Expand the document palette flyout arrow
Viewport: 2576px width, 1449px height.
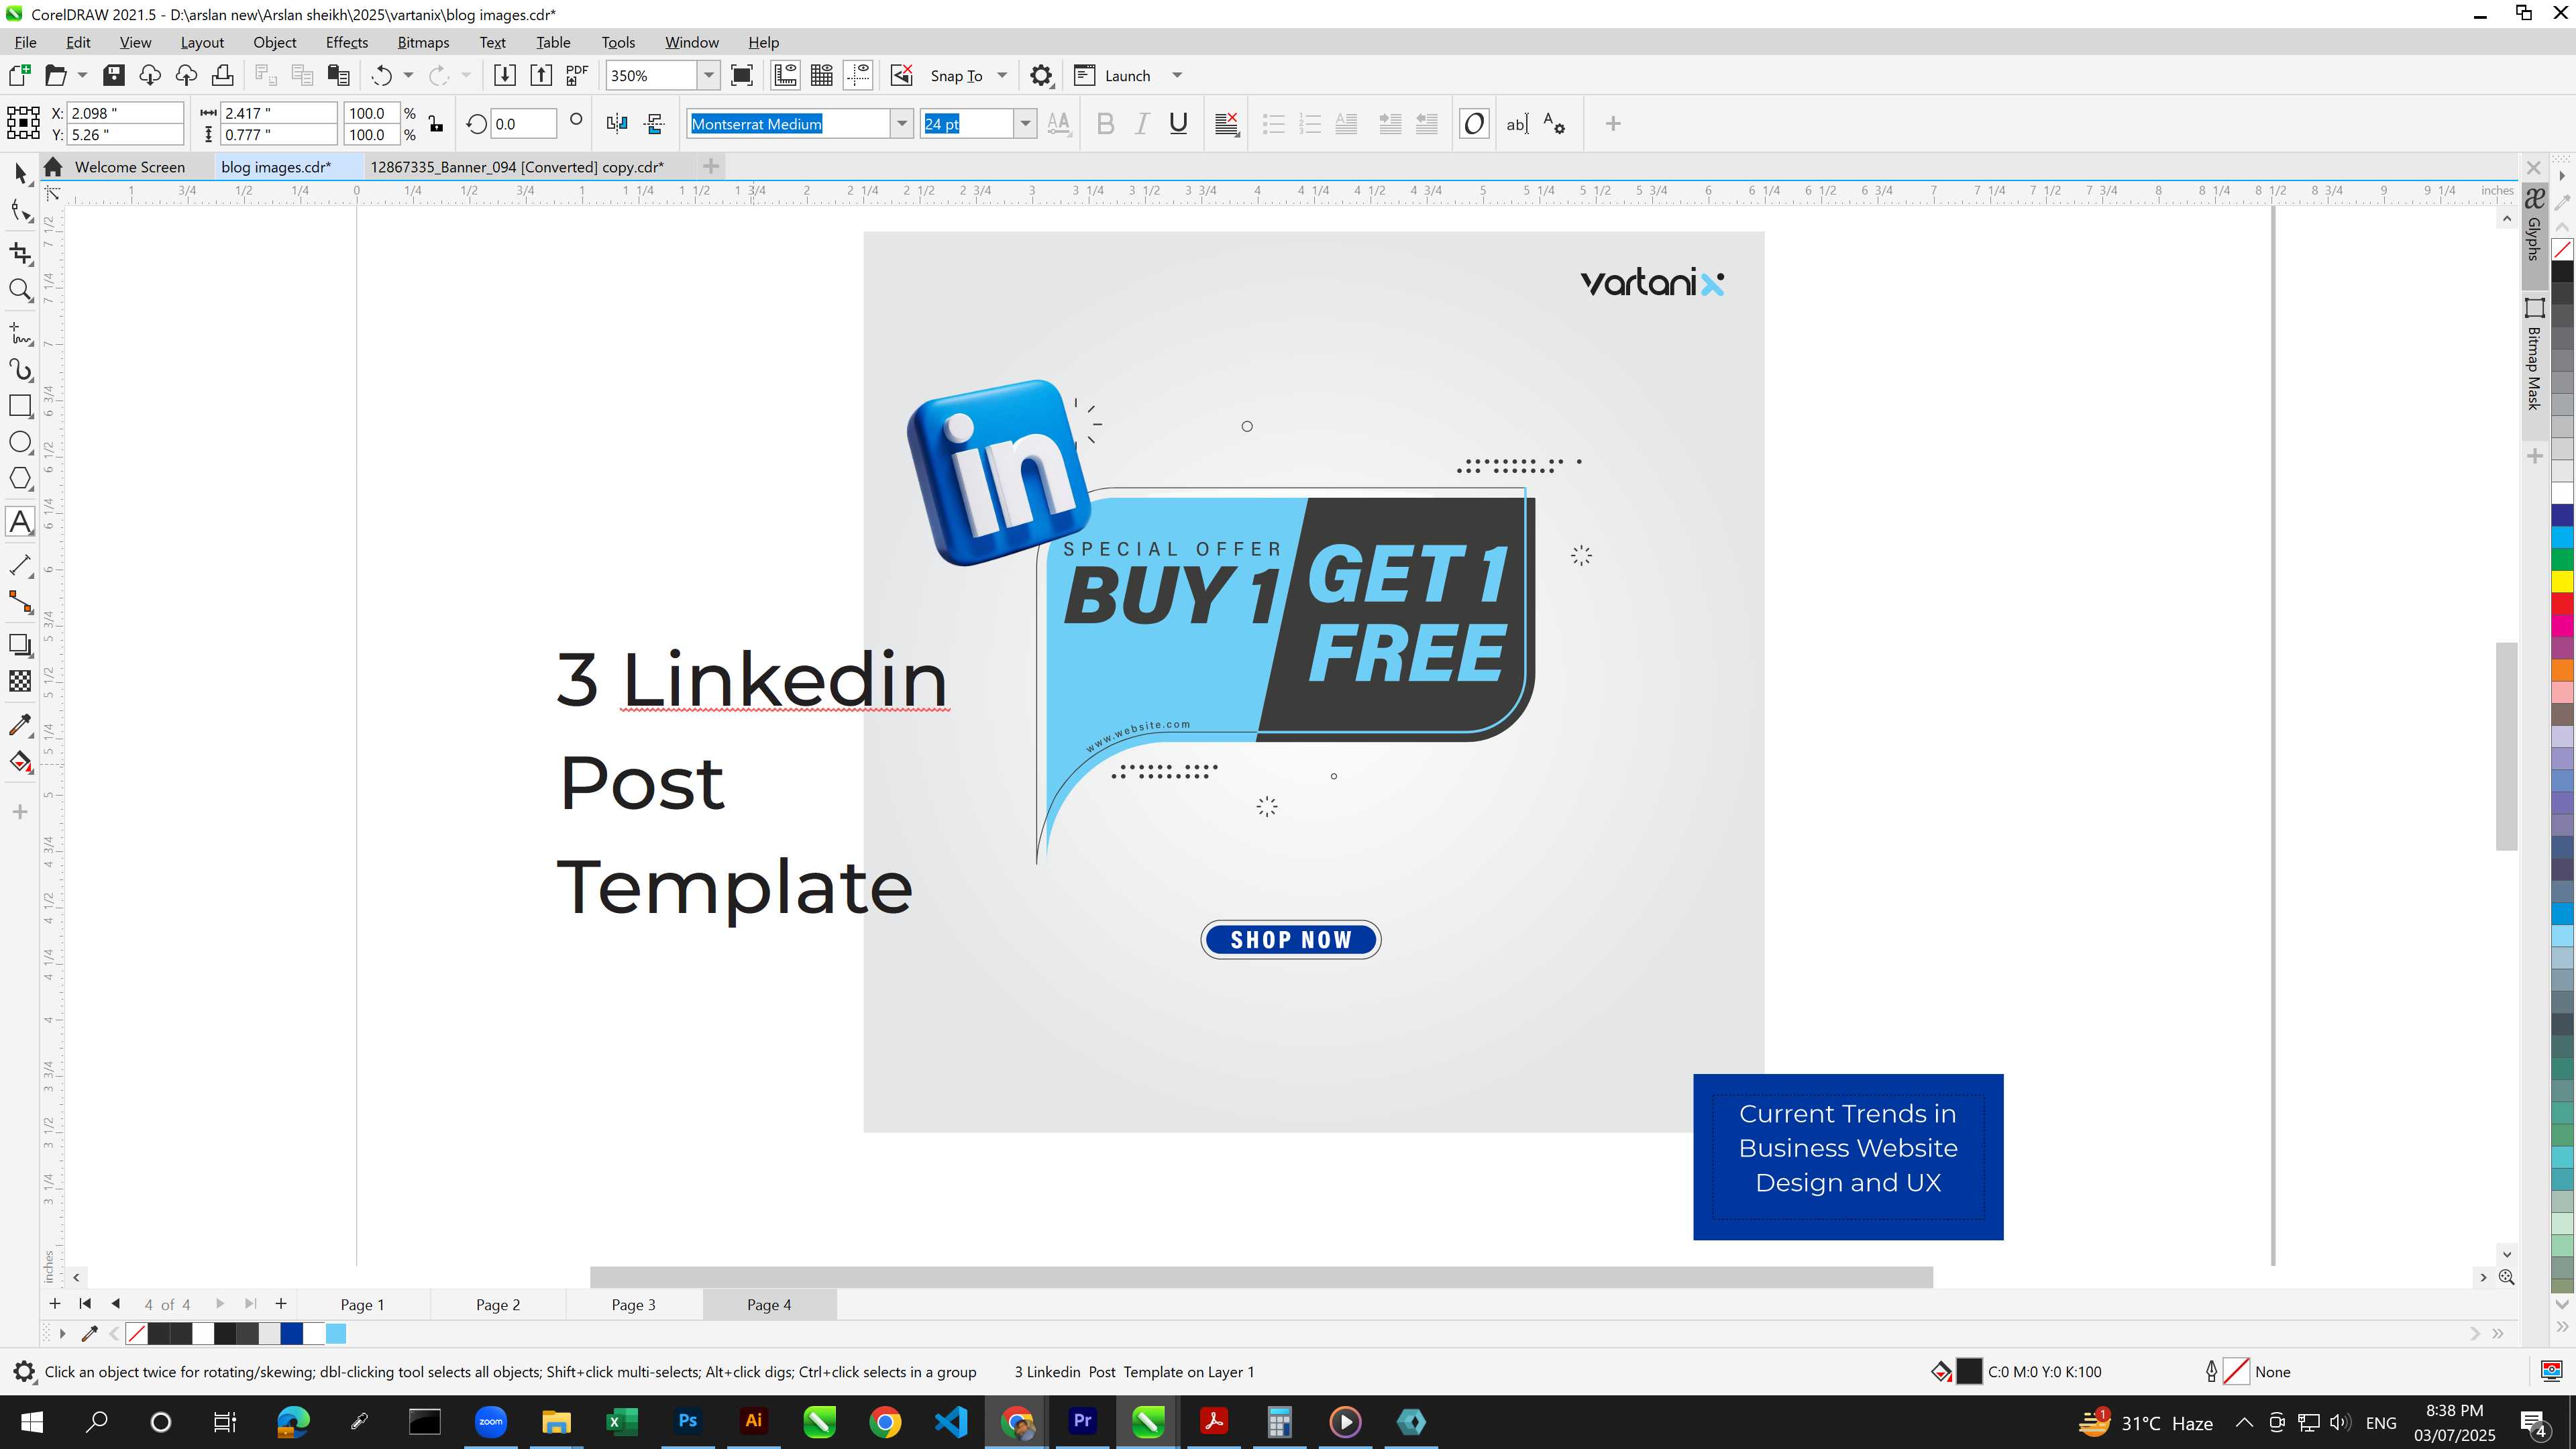62,1333
